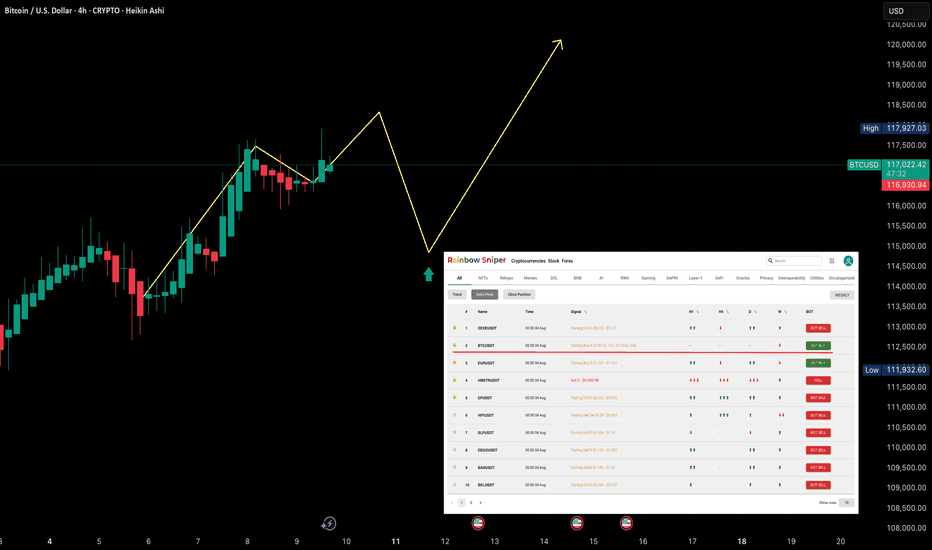The image size is (932, 550).
Task: Go to next page arrow in pagination
Action: tap(480, 502)
